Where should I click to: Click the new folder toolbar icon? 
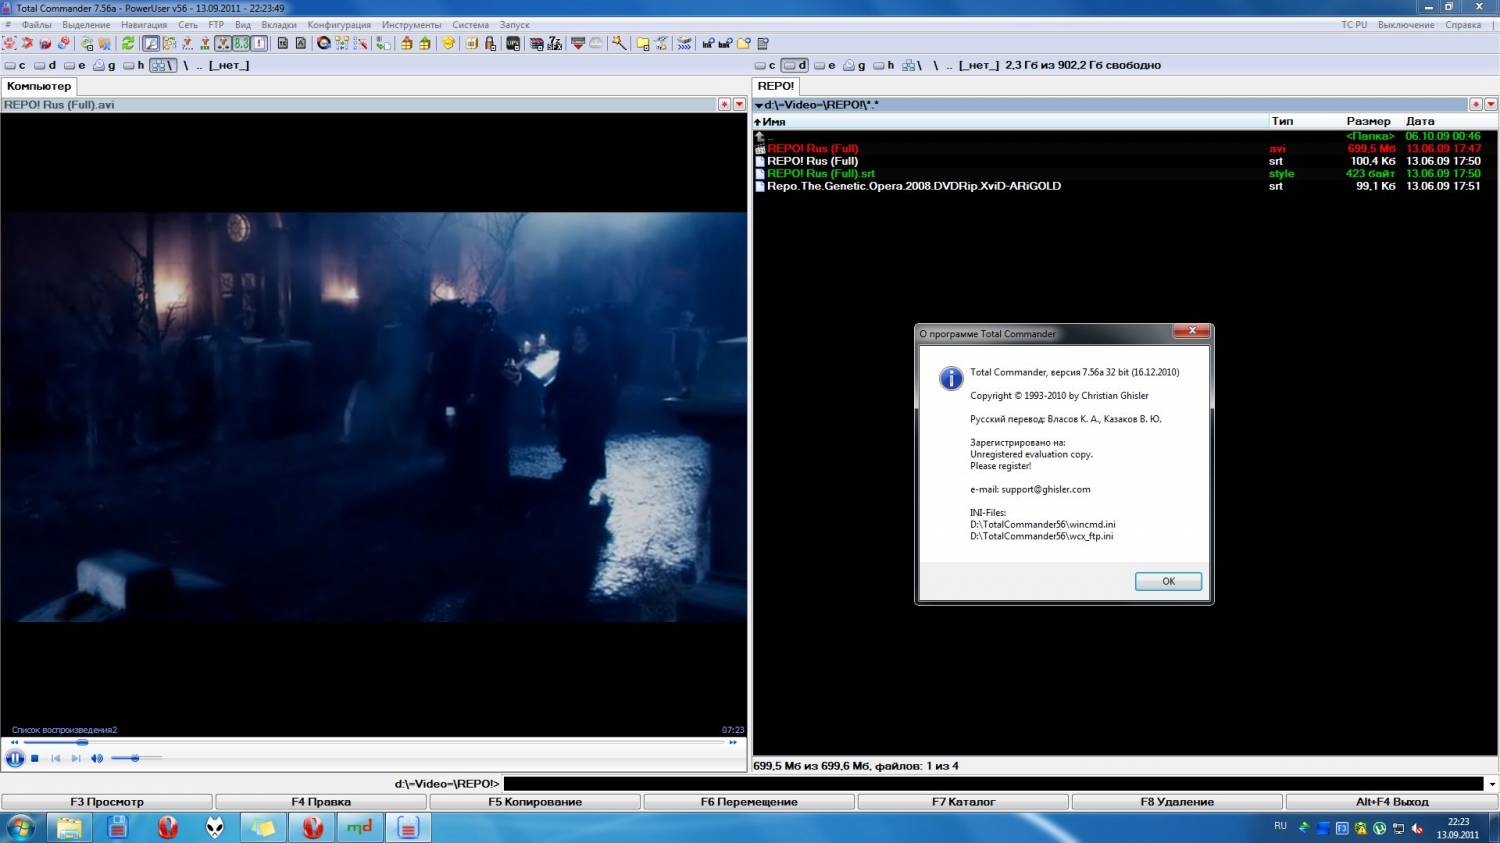pos(743,43)
